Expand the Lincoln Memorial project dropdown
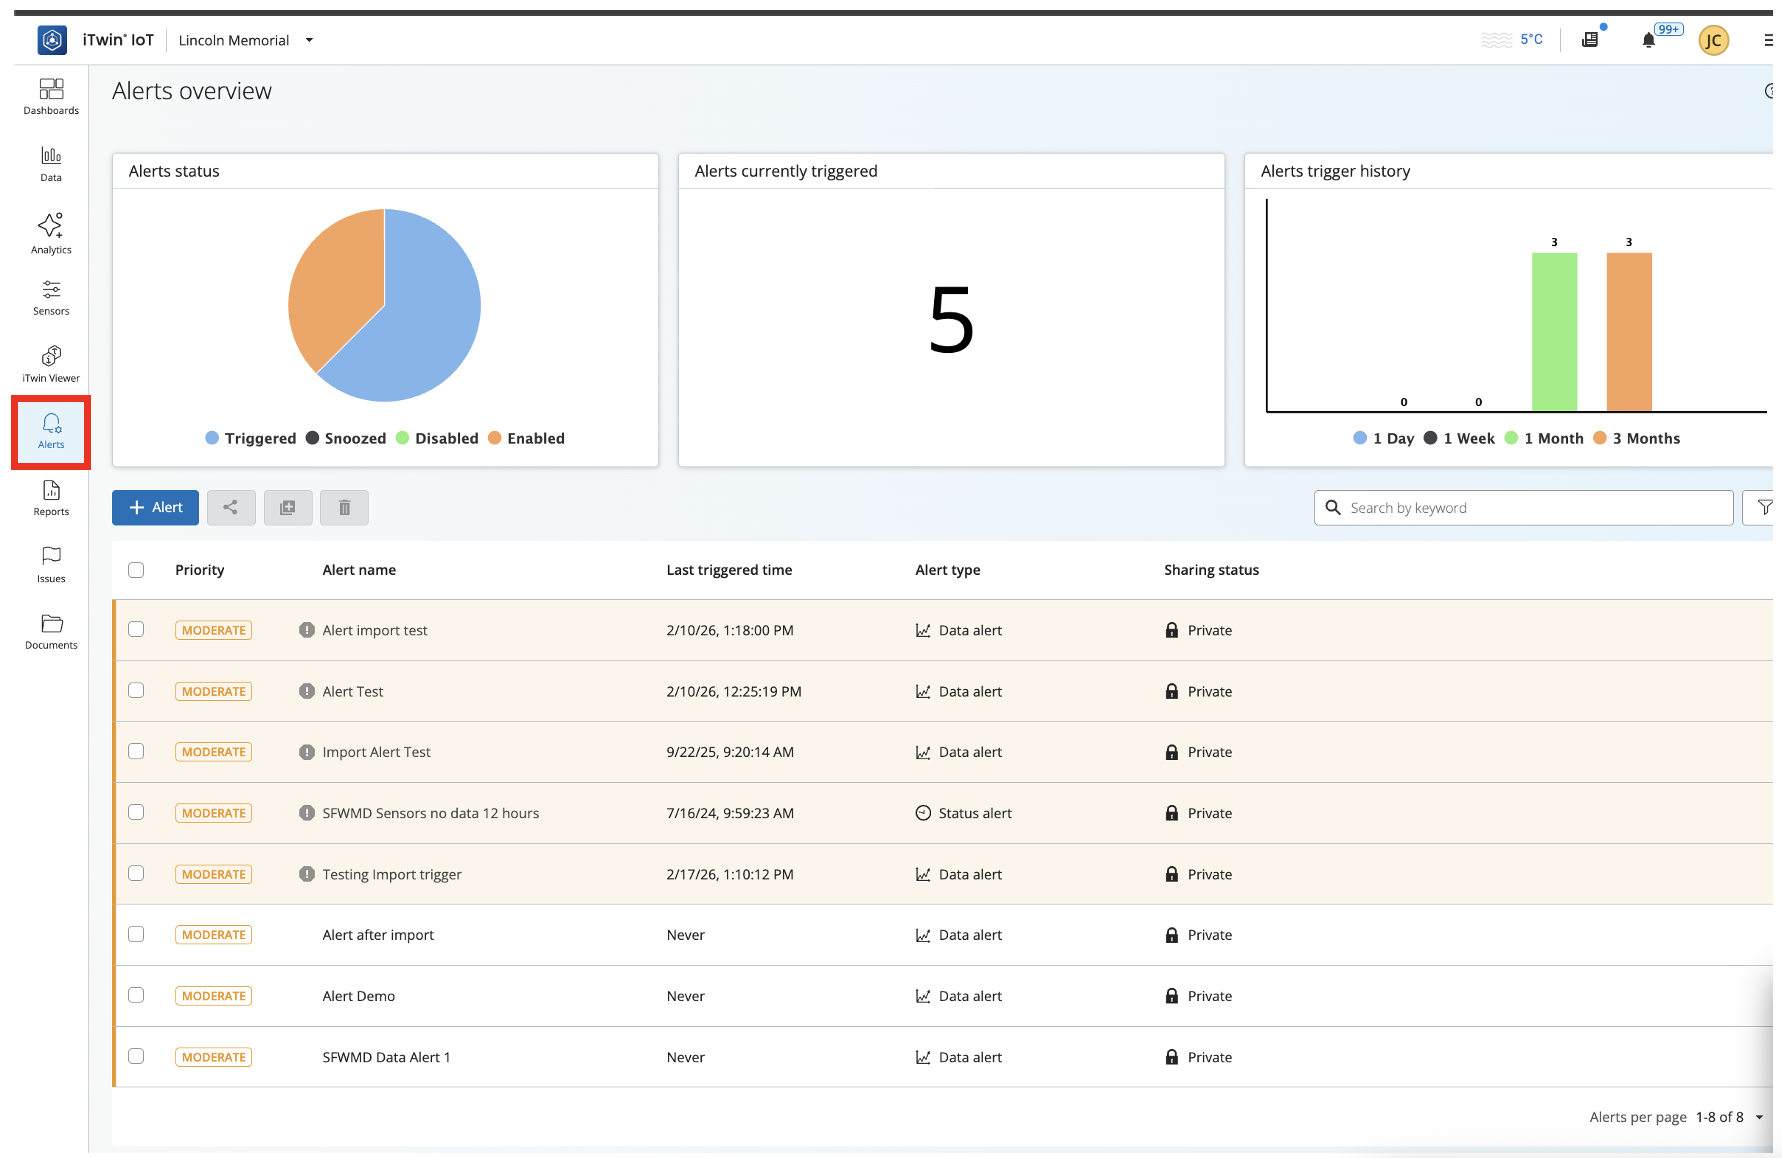 pos(309,40)
